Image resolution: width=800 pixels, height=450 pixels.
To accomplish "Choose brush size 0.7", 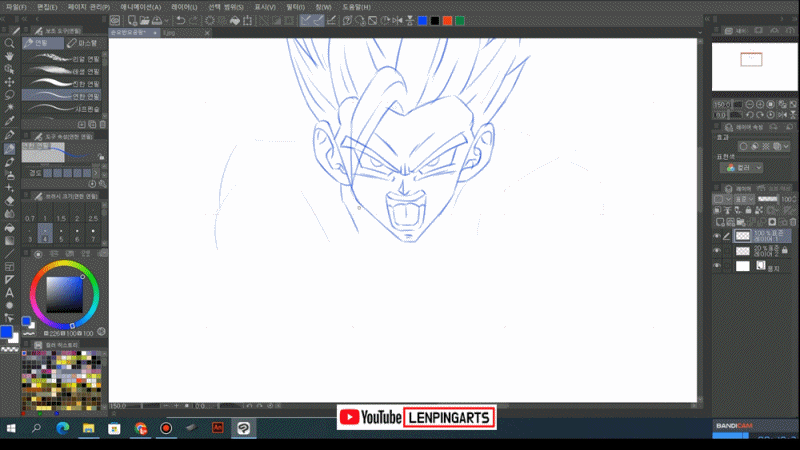I will click(x=30, y=214).
